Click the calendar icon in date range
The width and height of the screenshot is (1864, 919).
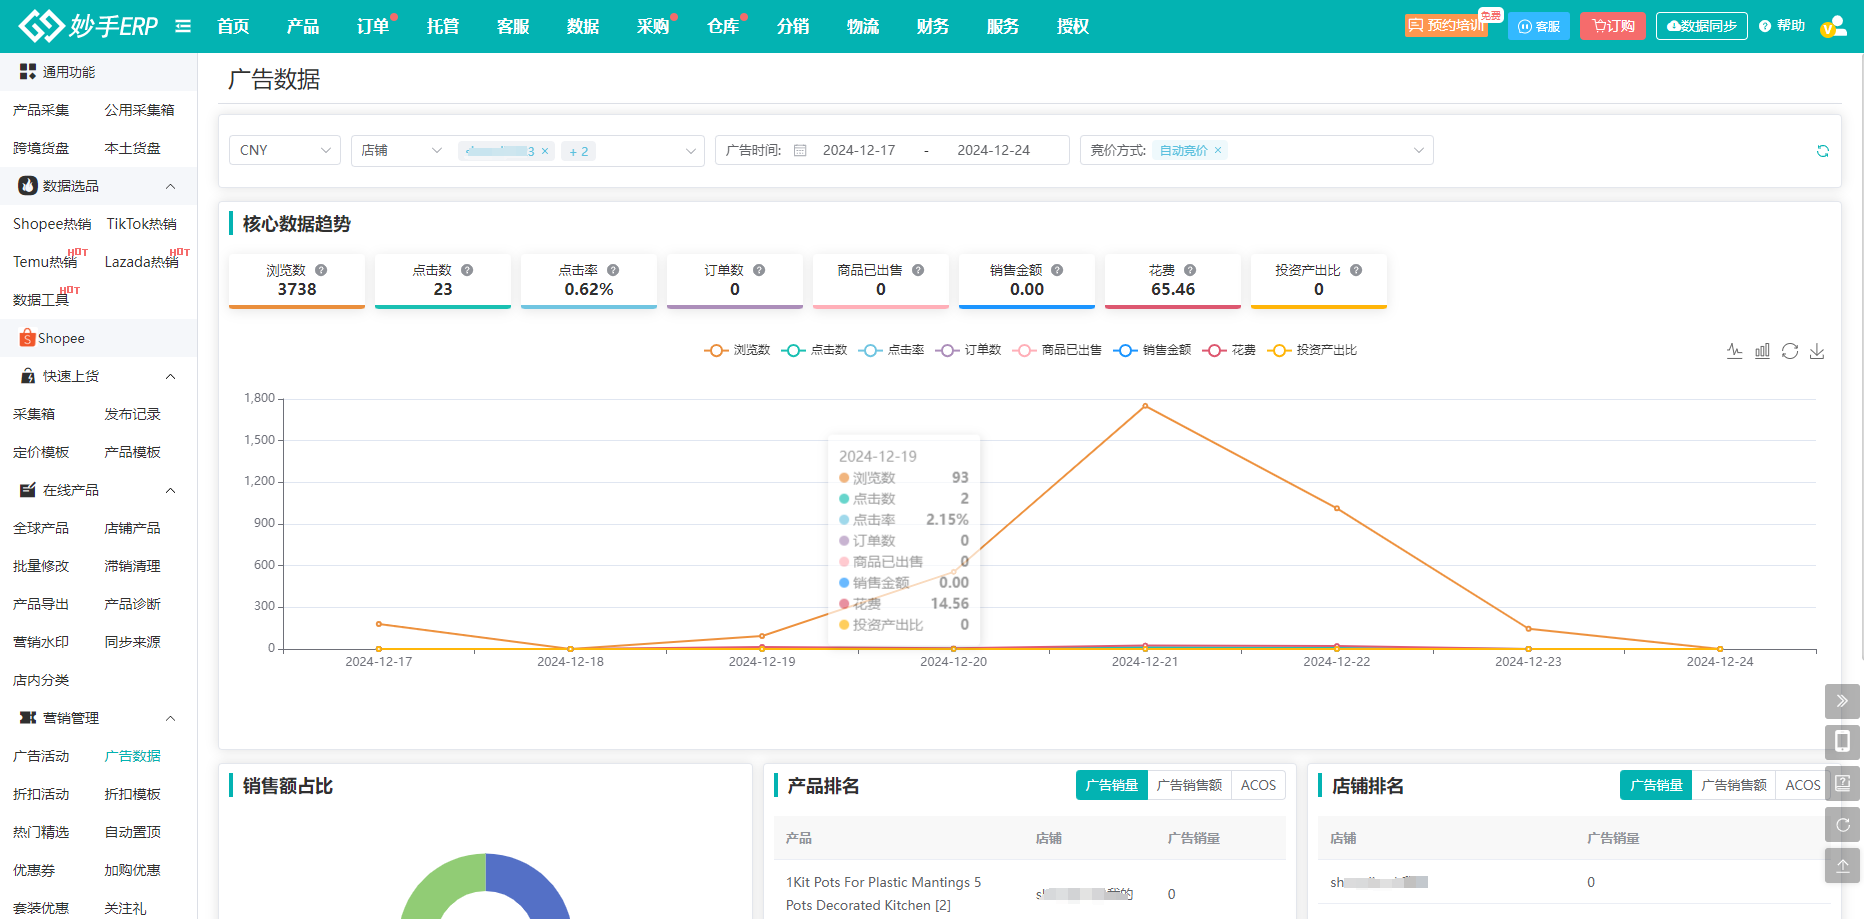click(x=800, y=150)
